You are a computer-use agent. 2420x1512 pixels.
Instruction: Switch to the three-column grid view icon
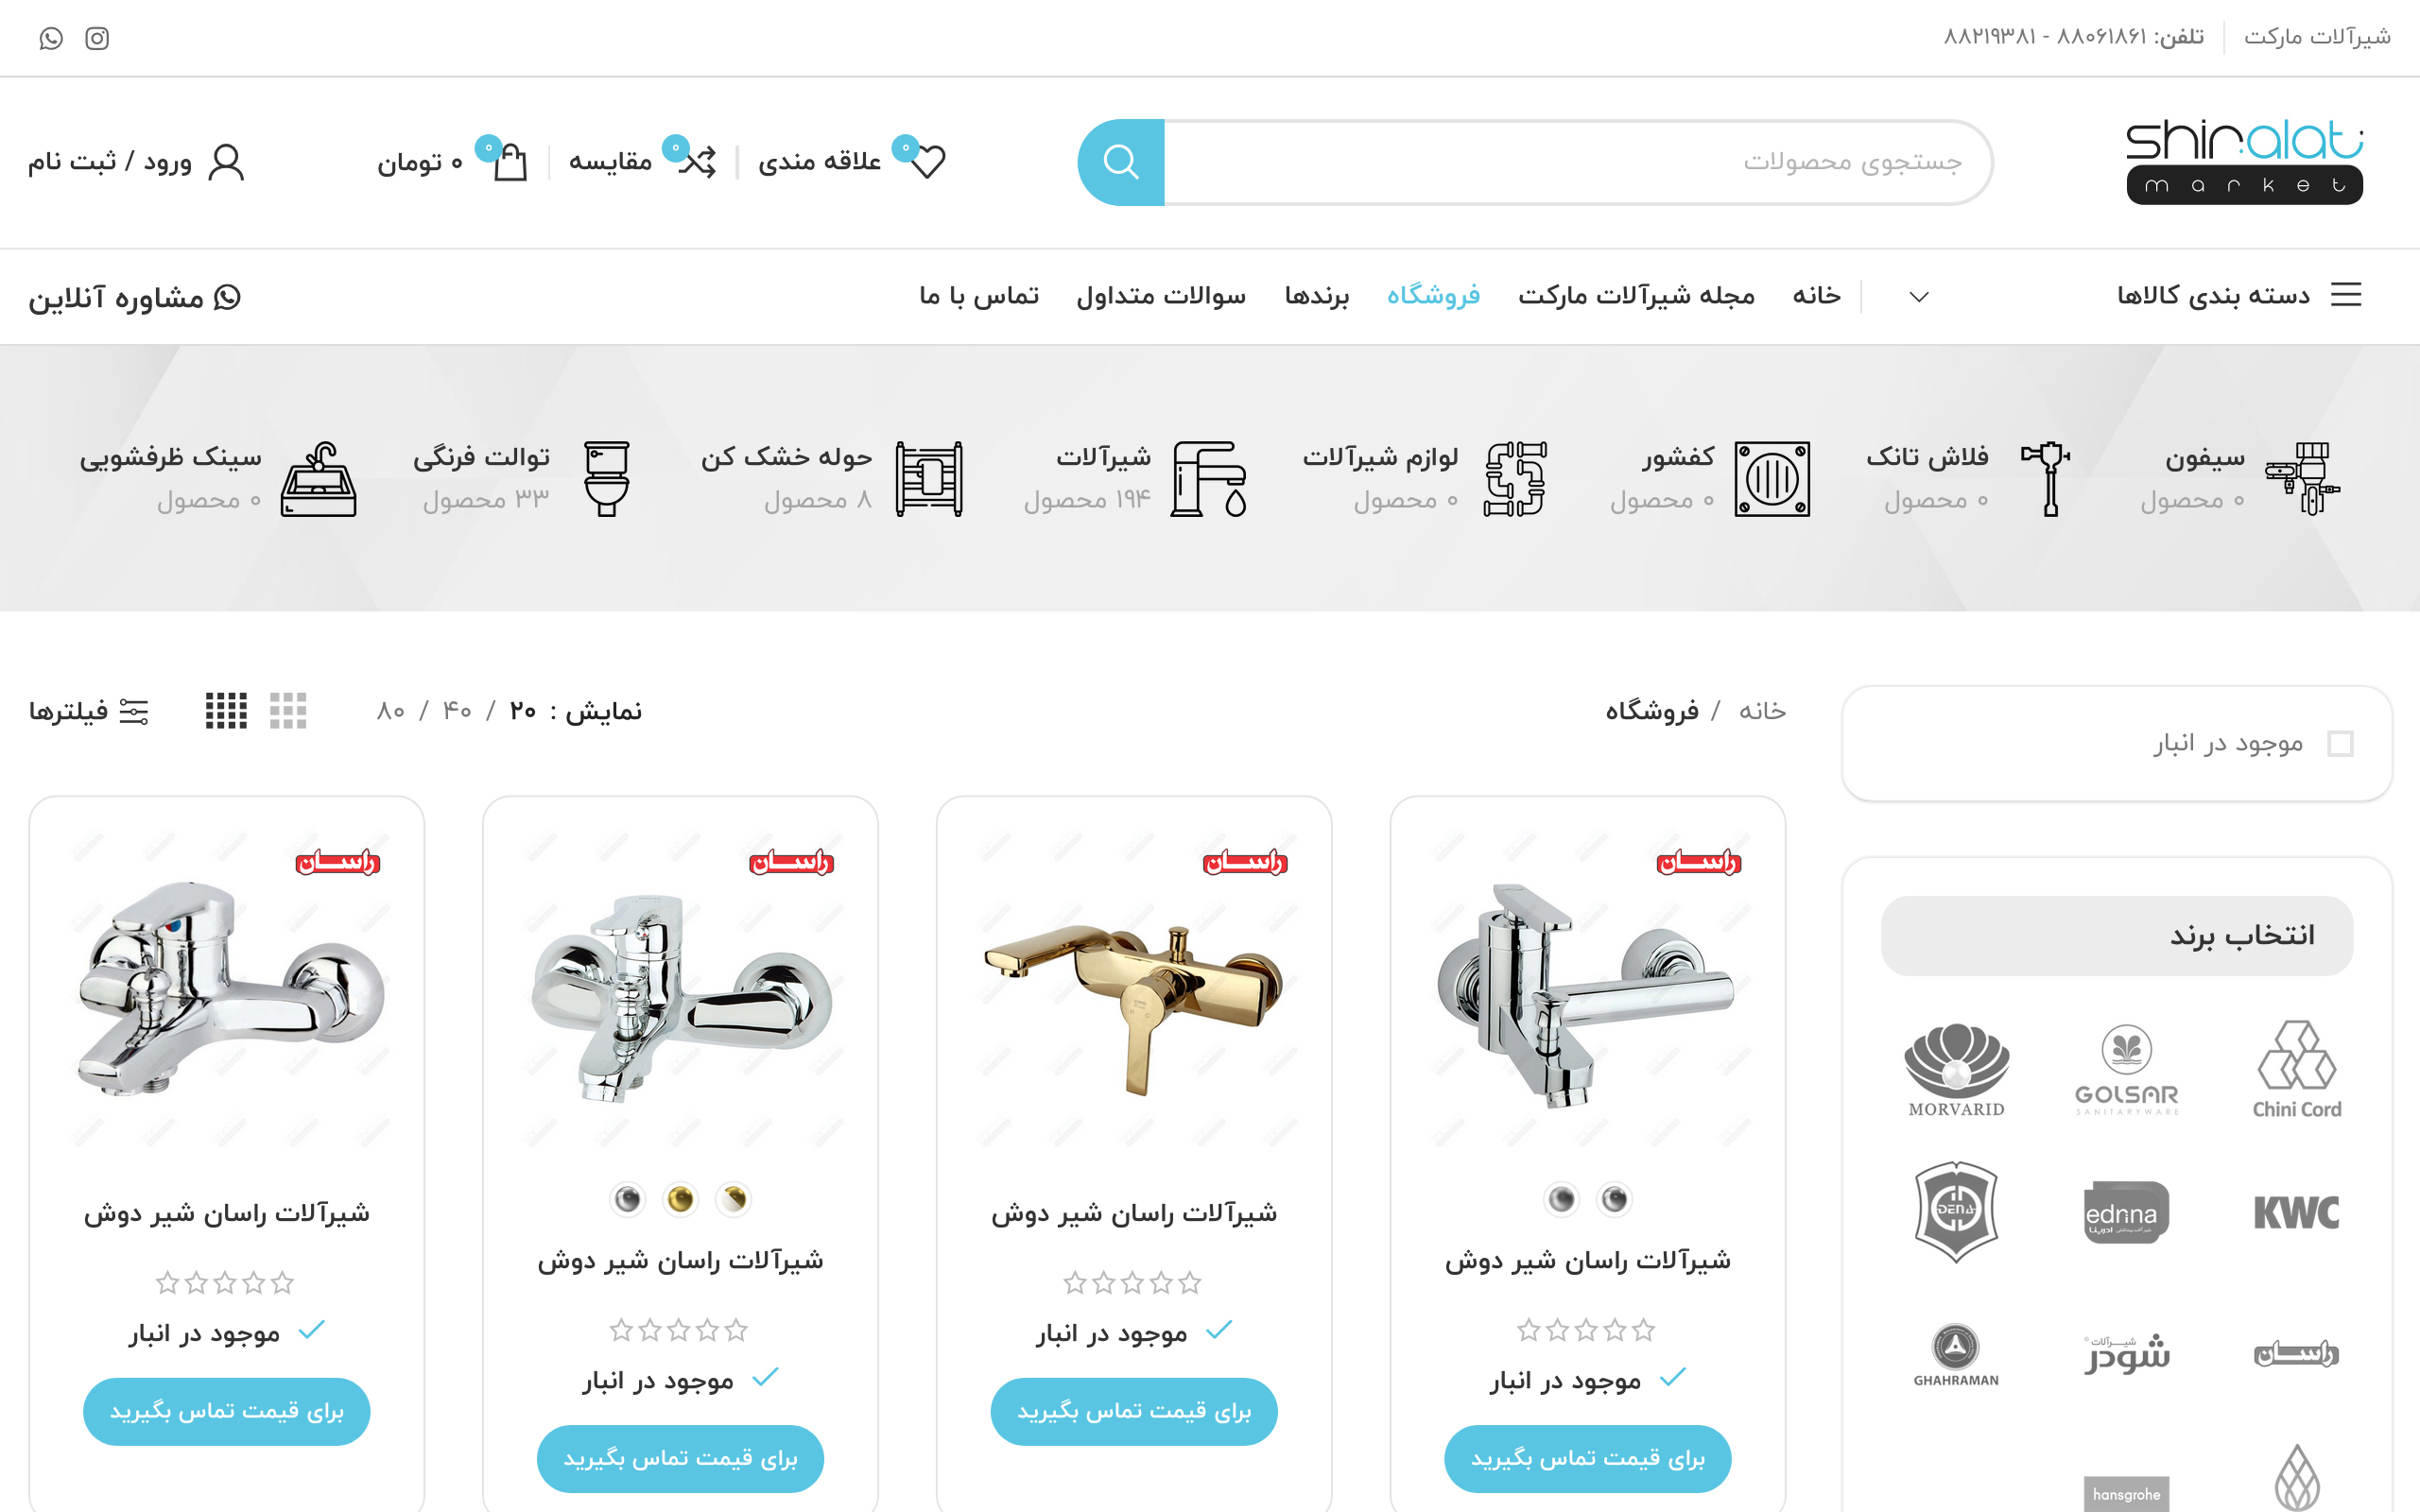(x=288, y=711)
